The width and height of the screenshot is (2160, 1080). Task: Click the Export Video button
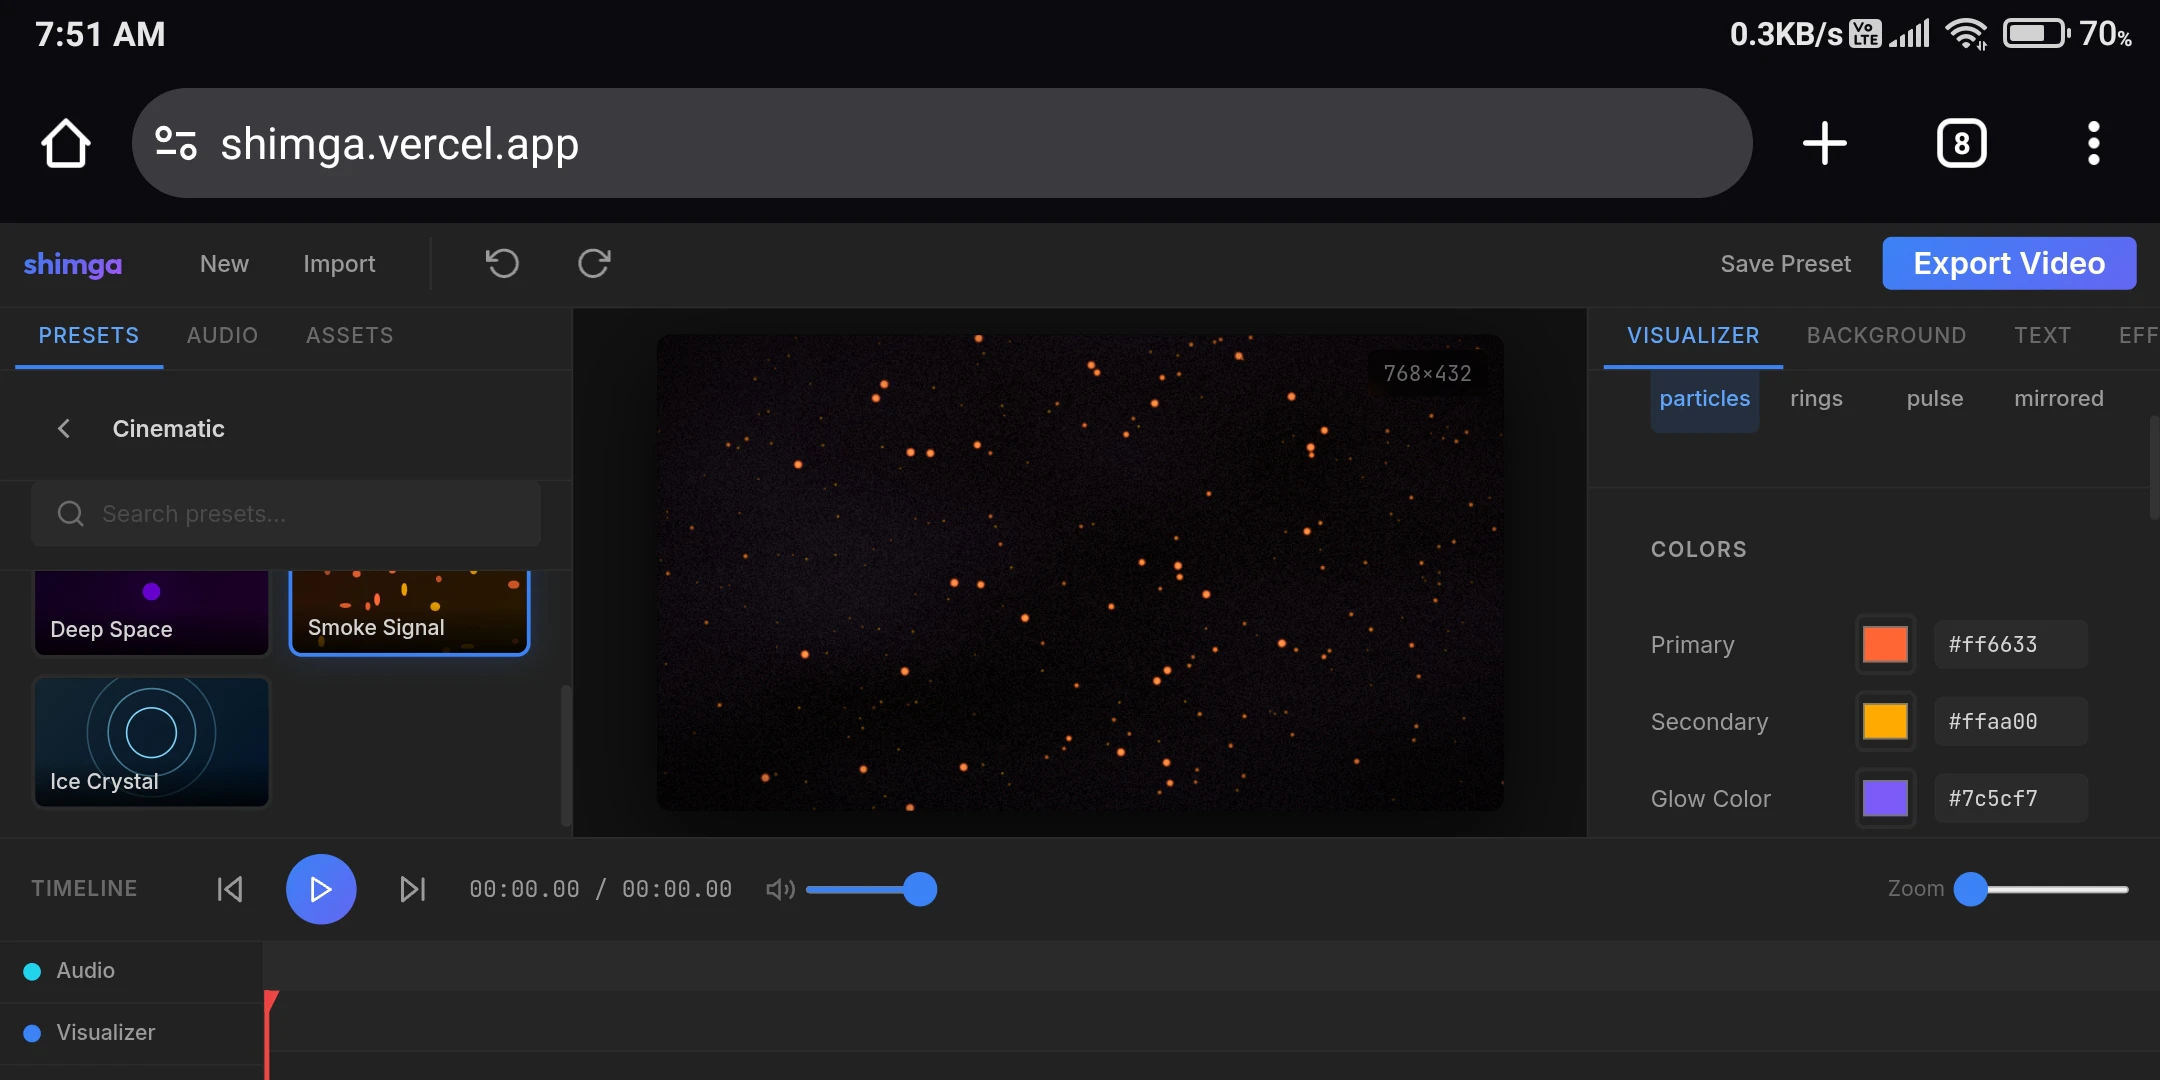tap(2008, 263)
